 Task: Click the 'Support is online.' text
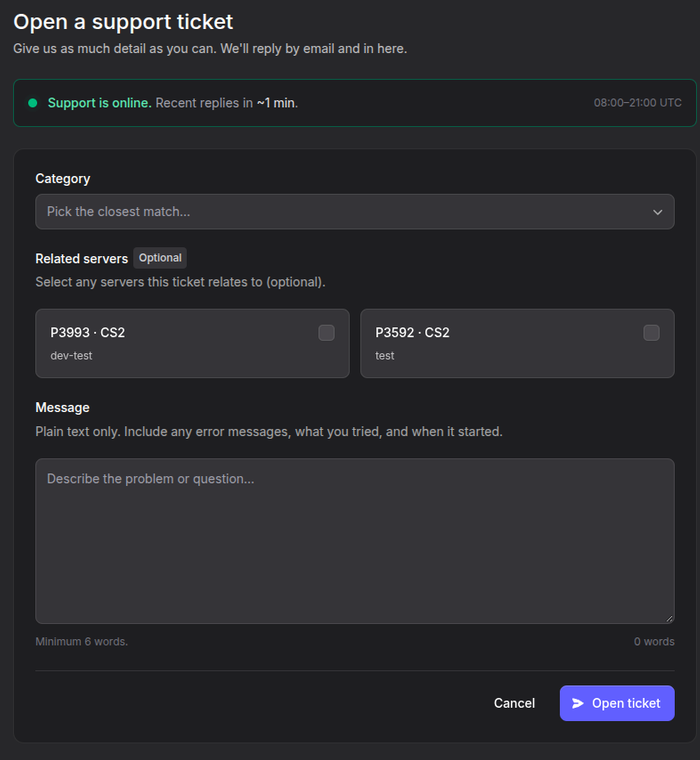tap(99, 103)
